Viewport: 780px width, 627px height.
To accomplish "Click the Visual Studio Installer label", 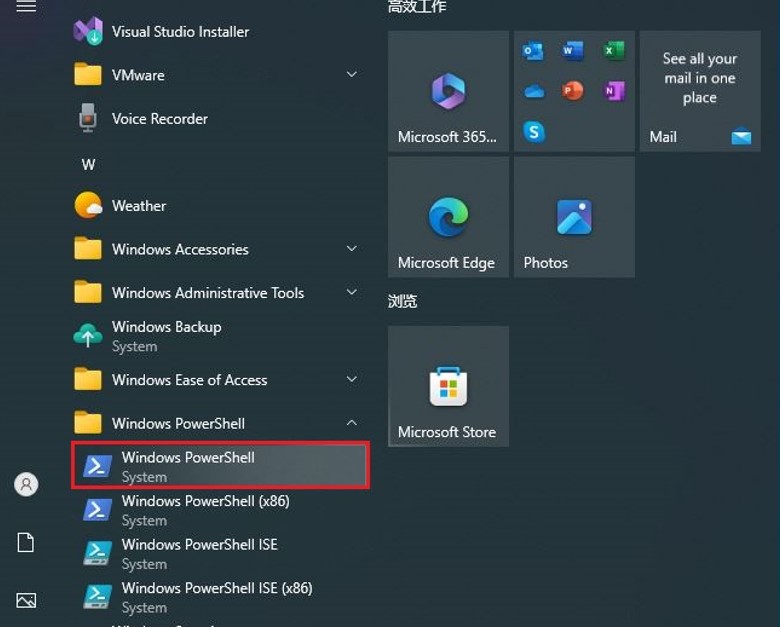I will [x=180, y=32].
